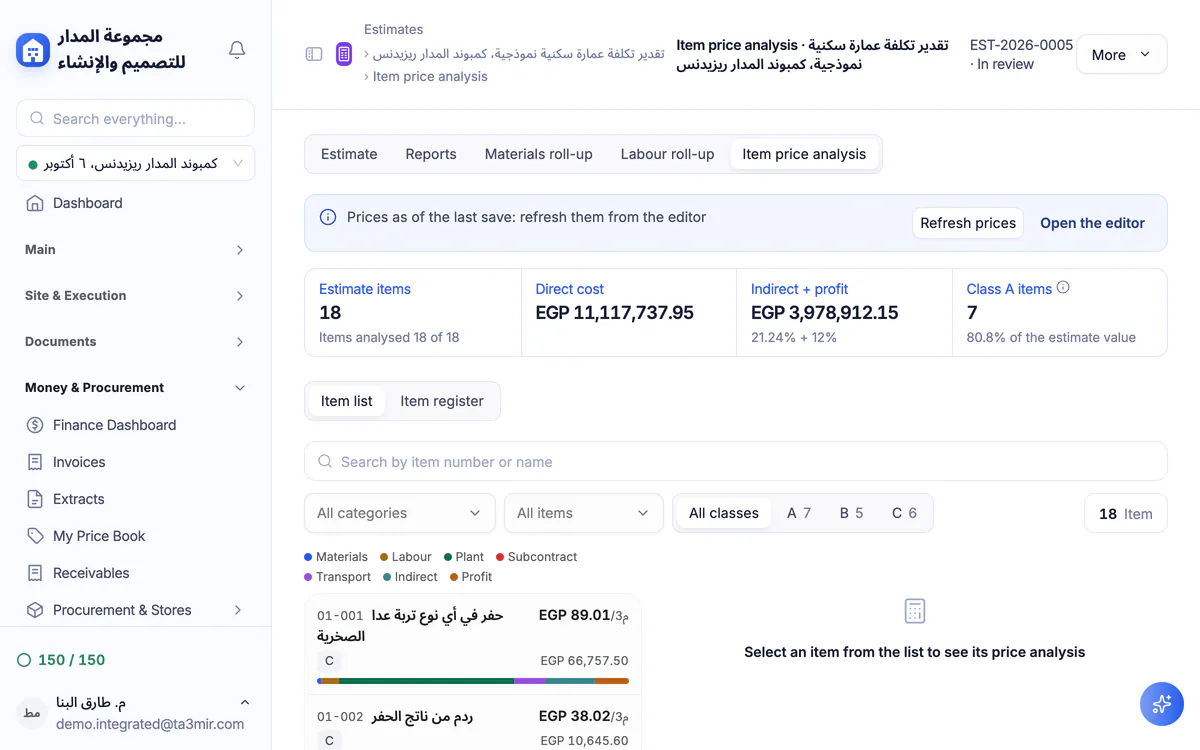Click the EST-2026-0005 estimate number
The width and height of the screenshot is (1200, 750).
pos(1022,45)
